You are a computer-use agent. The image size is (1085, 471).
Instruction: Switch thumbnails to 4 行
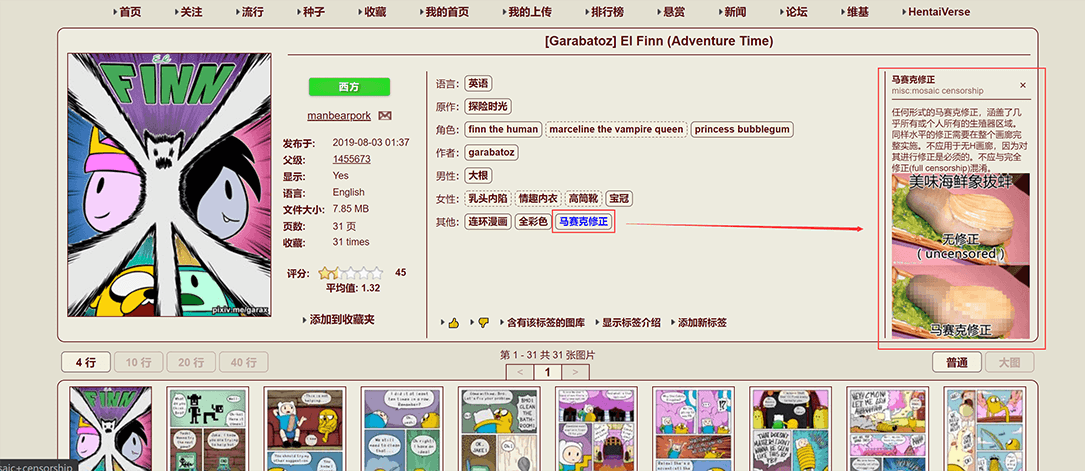85,362
